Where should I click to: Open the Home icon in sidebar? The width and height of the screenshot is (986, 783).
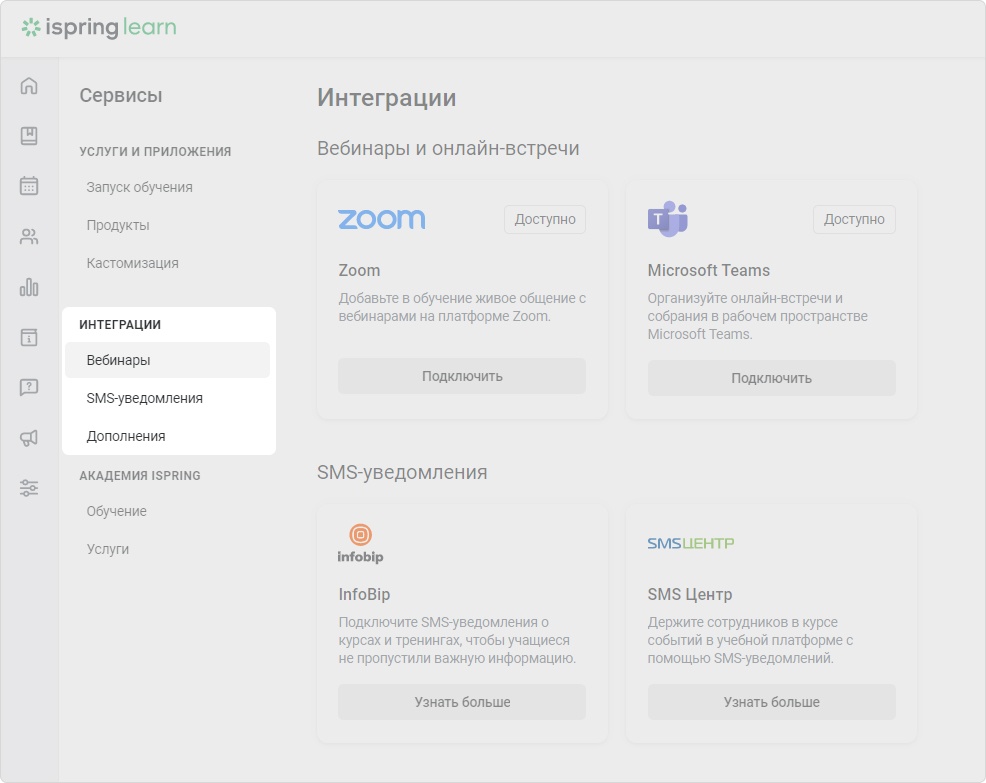[x=29, y=85]
